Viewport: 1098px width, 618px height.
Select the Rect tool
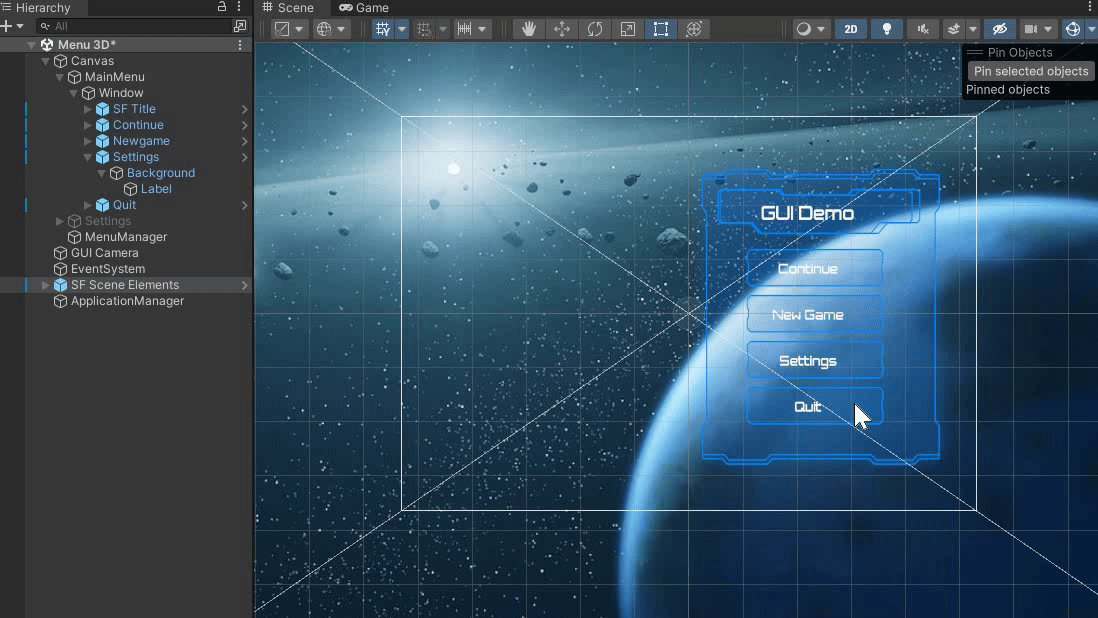(660, 29)
